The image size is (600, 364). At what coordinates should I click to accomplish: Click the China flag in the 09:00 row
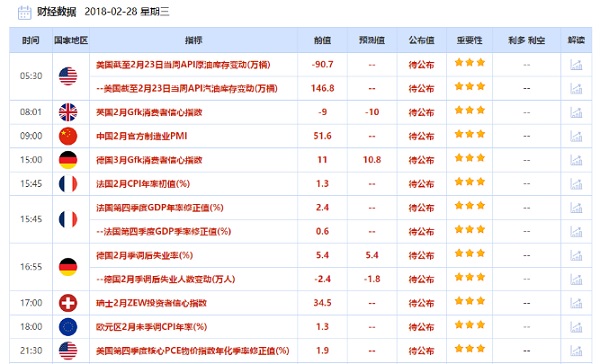coord(68,136)
